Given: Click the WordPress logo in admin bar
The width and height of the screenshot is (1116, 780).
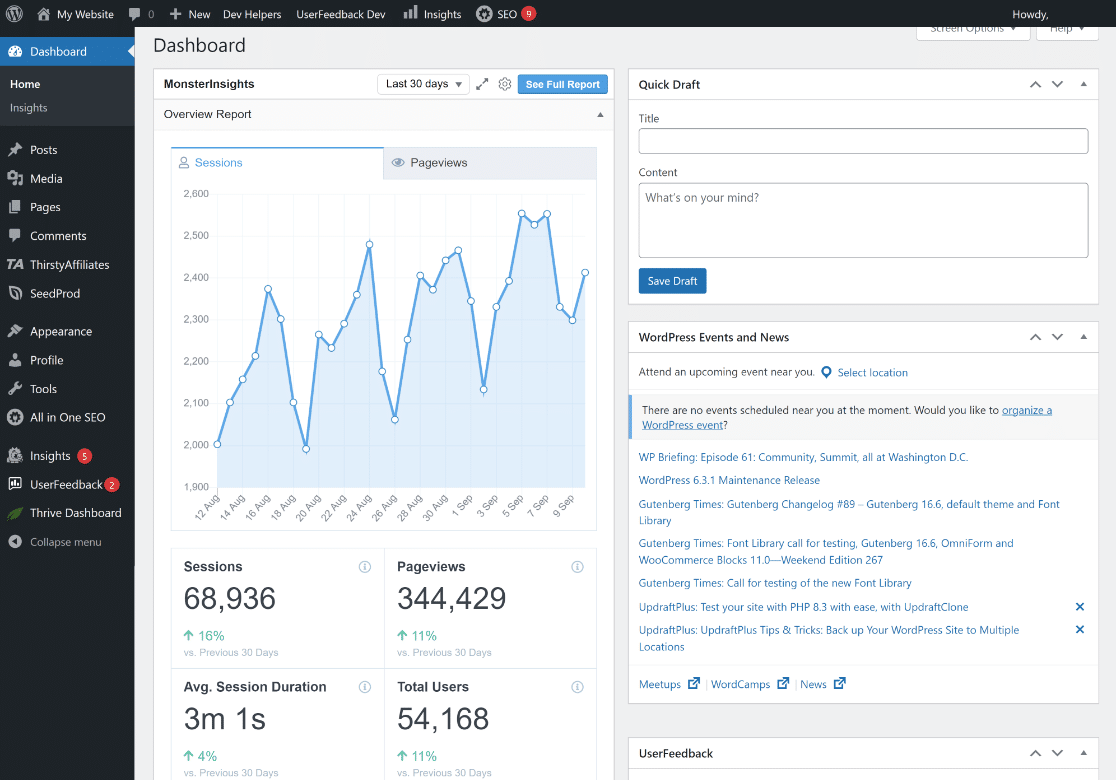Looking at the screenshot, I should pyautogui.click(x=14, y=14).
